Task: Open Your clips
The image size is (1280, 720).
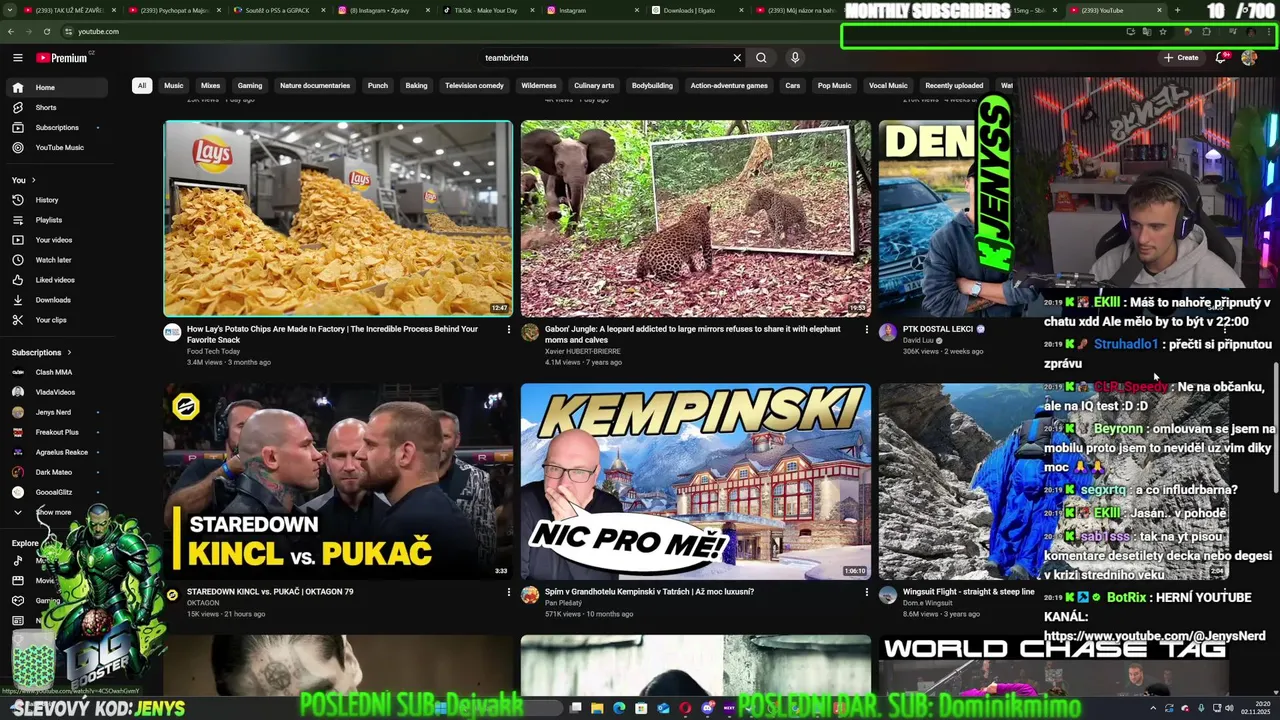Action: coord(57,320)
